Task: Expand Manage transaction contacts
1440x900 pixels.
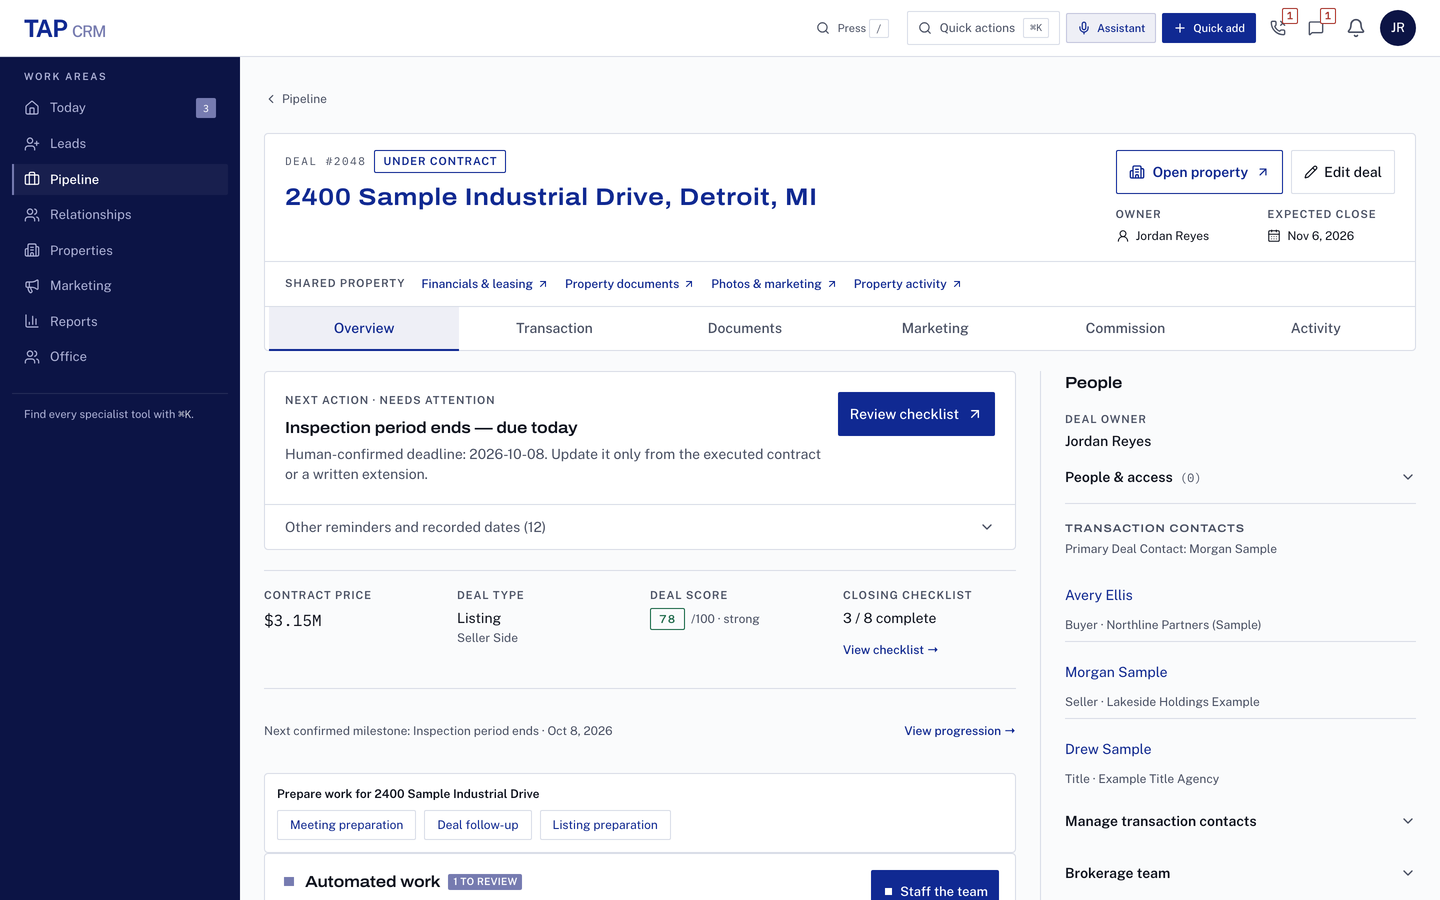Action: pyautogui.click(x=1240, y=821)
